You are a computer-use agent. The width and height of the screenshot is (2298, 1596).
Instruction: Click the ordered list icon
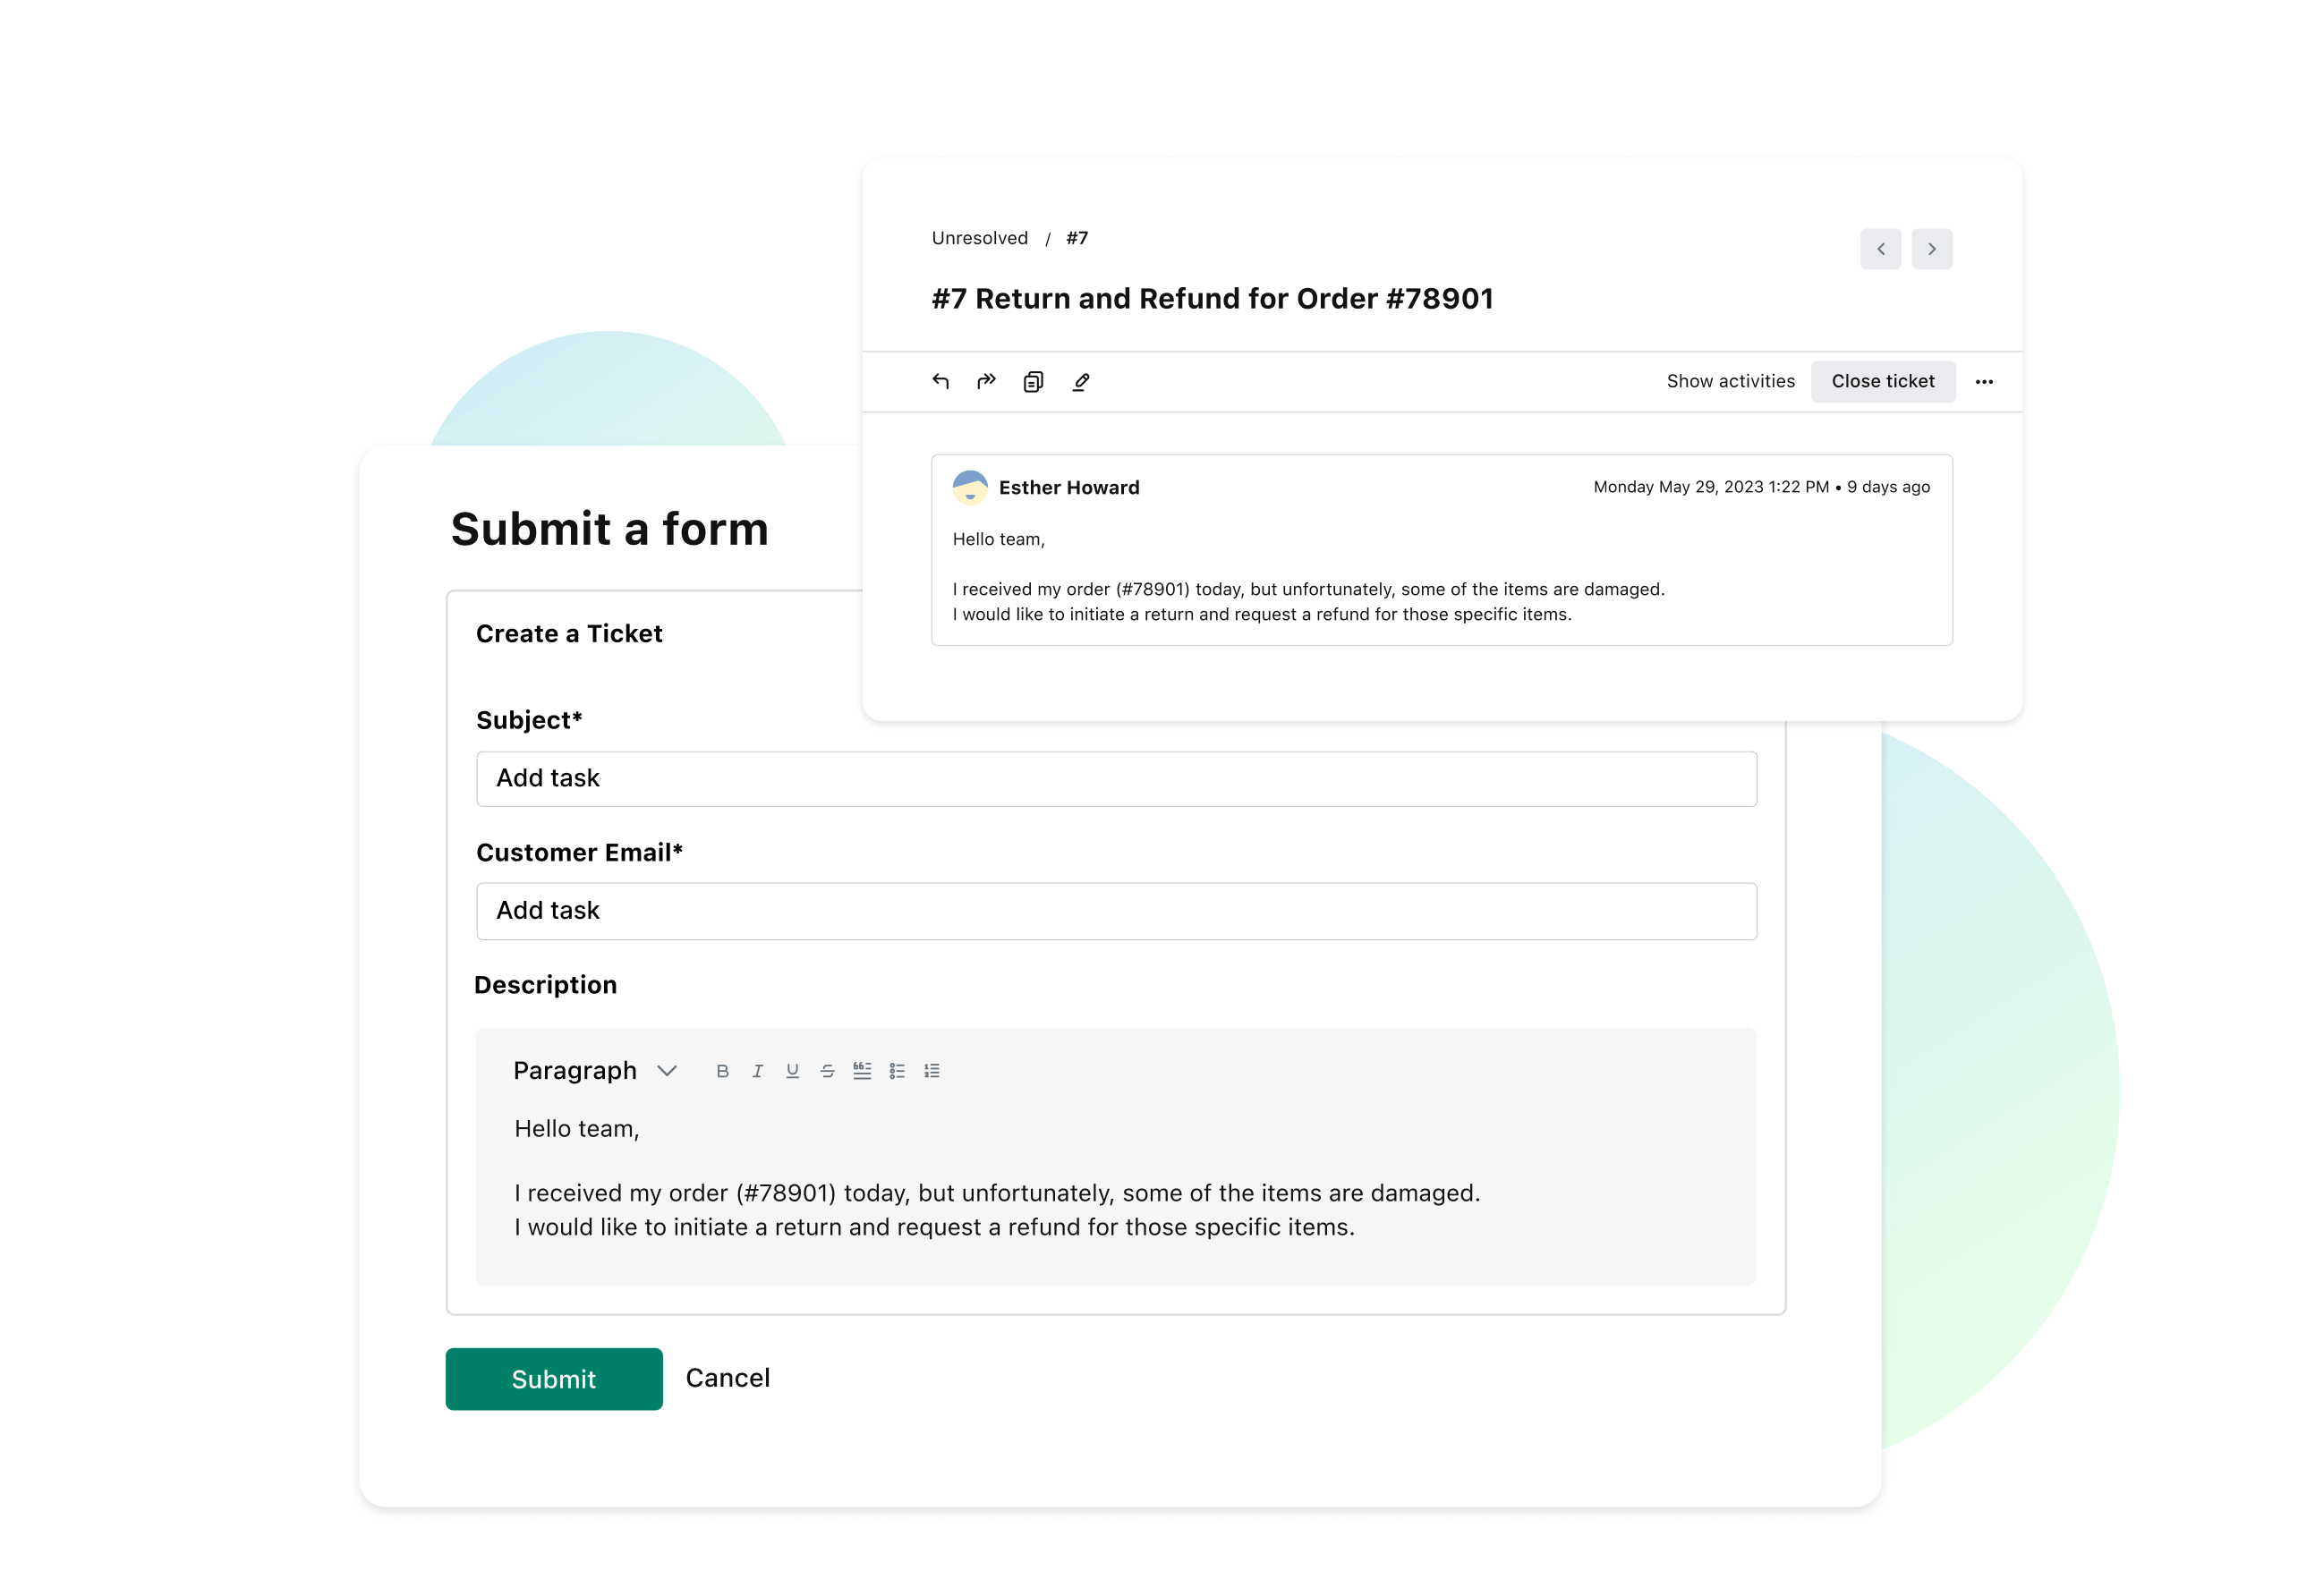[x=934, y=1070]
